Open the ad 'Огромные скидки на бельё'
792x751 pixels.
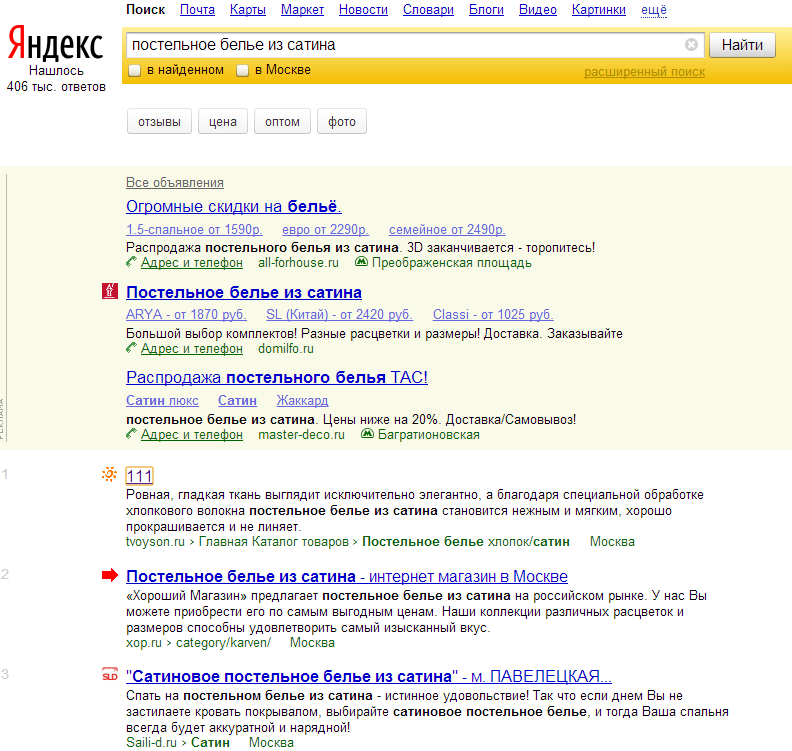coord(234,206)
